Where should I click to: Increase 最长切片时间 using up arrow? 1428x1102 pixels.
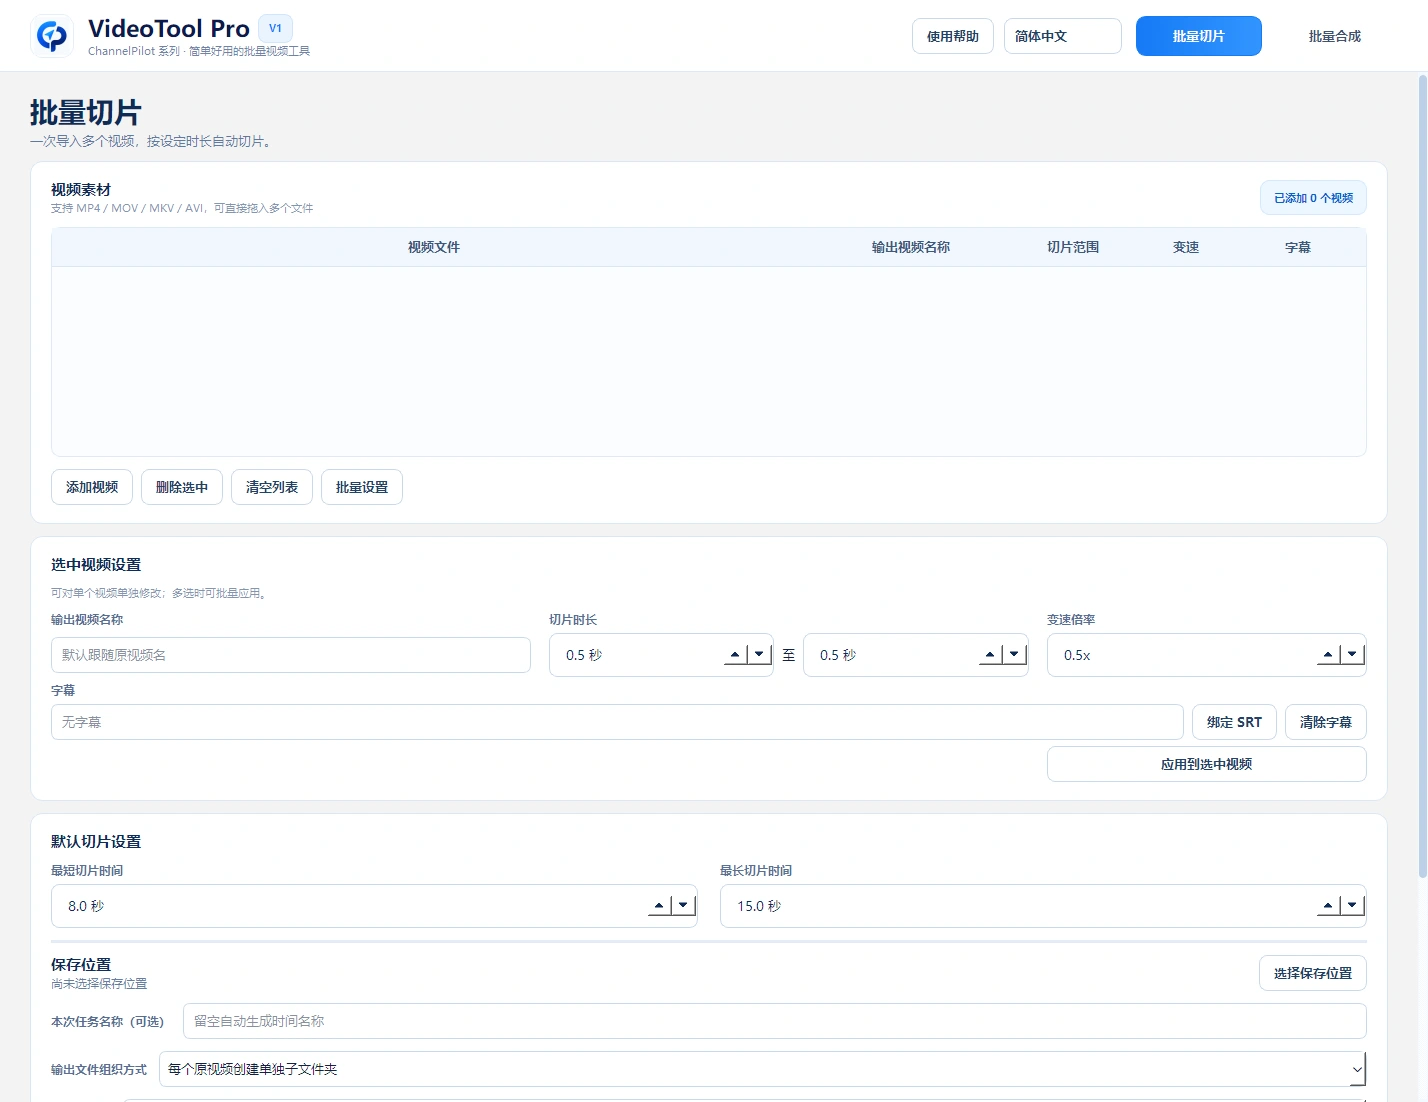(x=1328, y=906)
